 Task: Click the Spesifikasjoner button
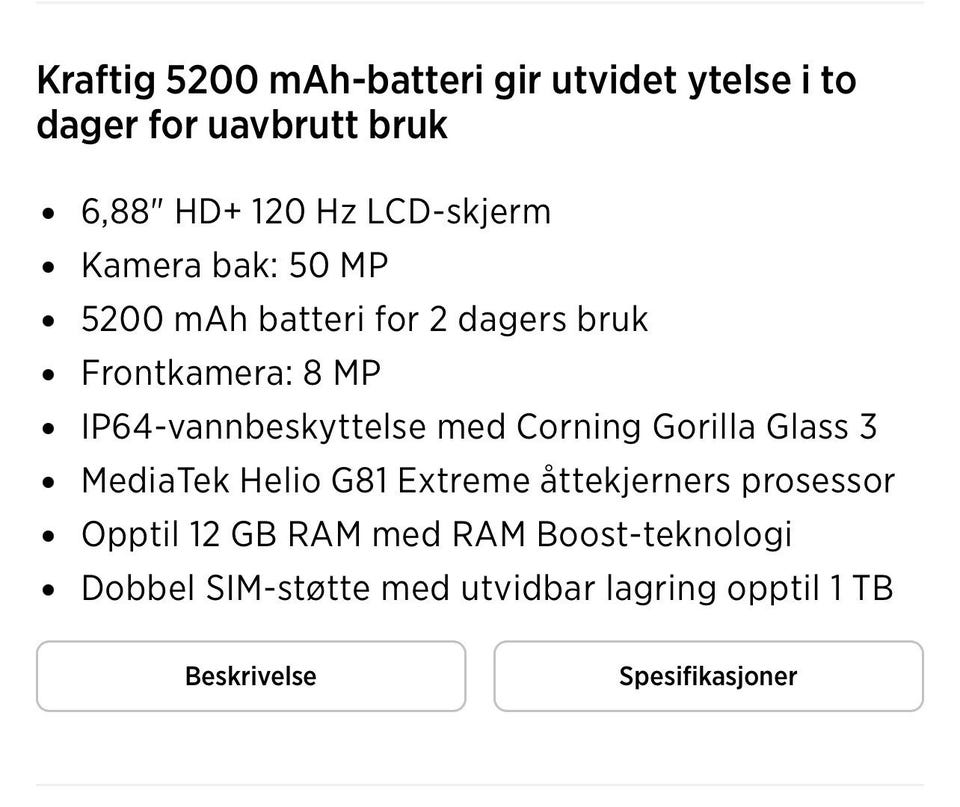707,676
